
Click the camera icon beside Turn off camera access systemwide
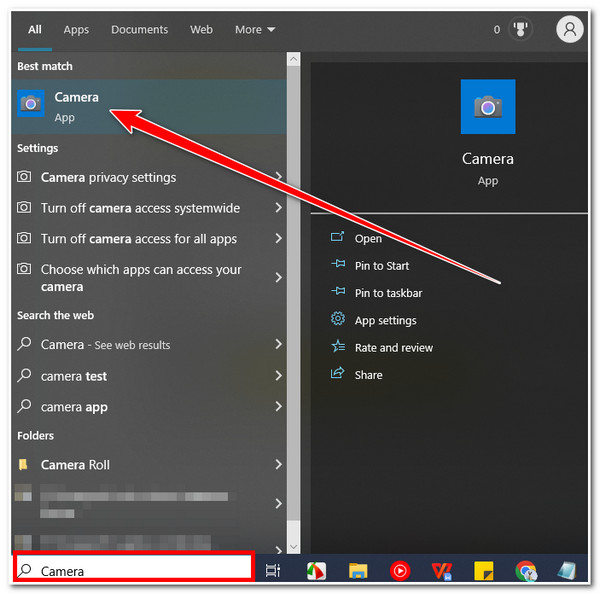click(x=24, y=207)
